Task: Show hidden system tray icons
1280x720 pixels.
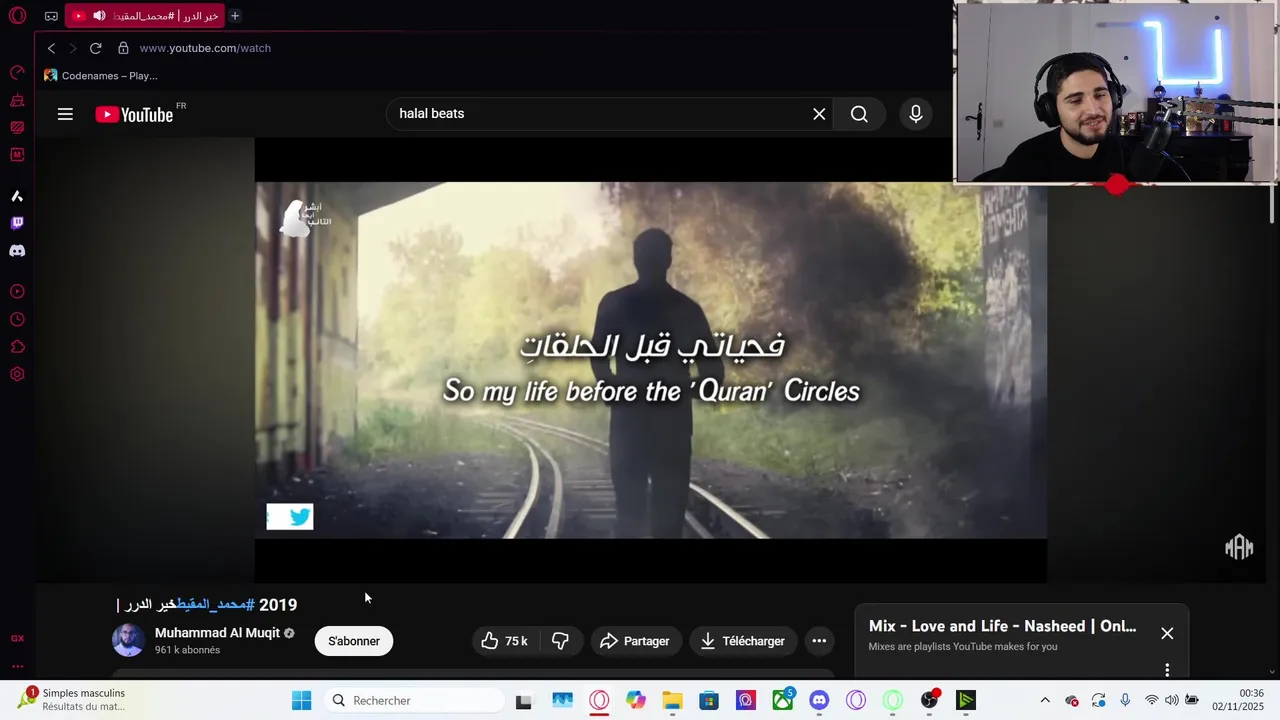Action: (1045, 700)
